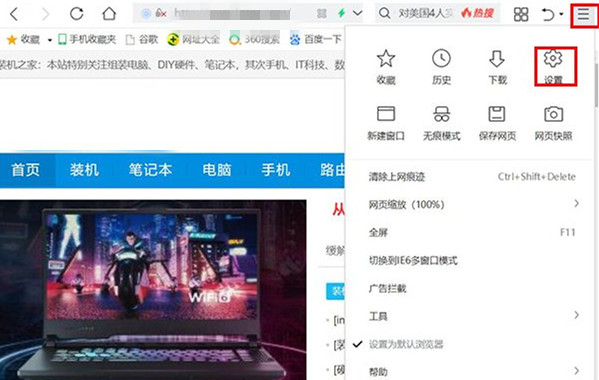
Task: Open the 百度一下 bookmark
Action: pos(316,39)
